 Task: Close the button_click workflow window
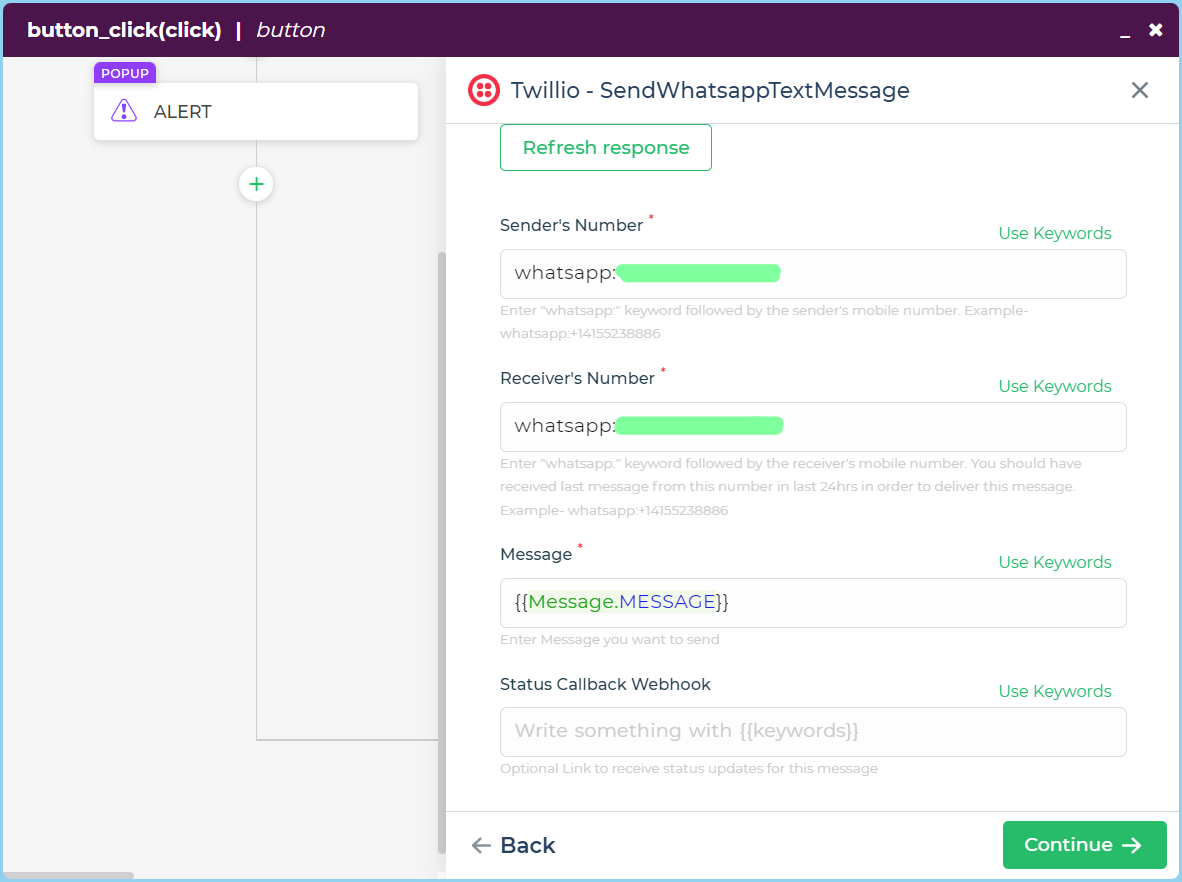(1155, 30)
